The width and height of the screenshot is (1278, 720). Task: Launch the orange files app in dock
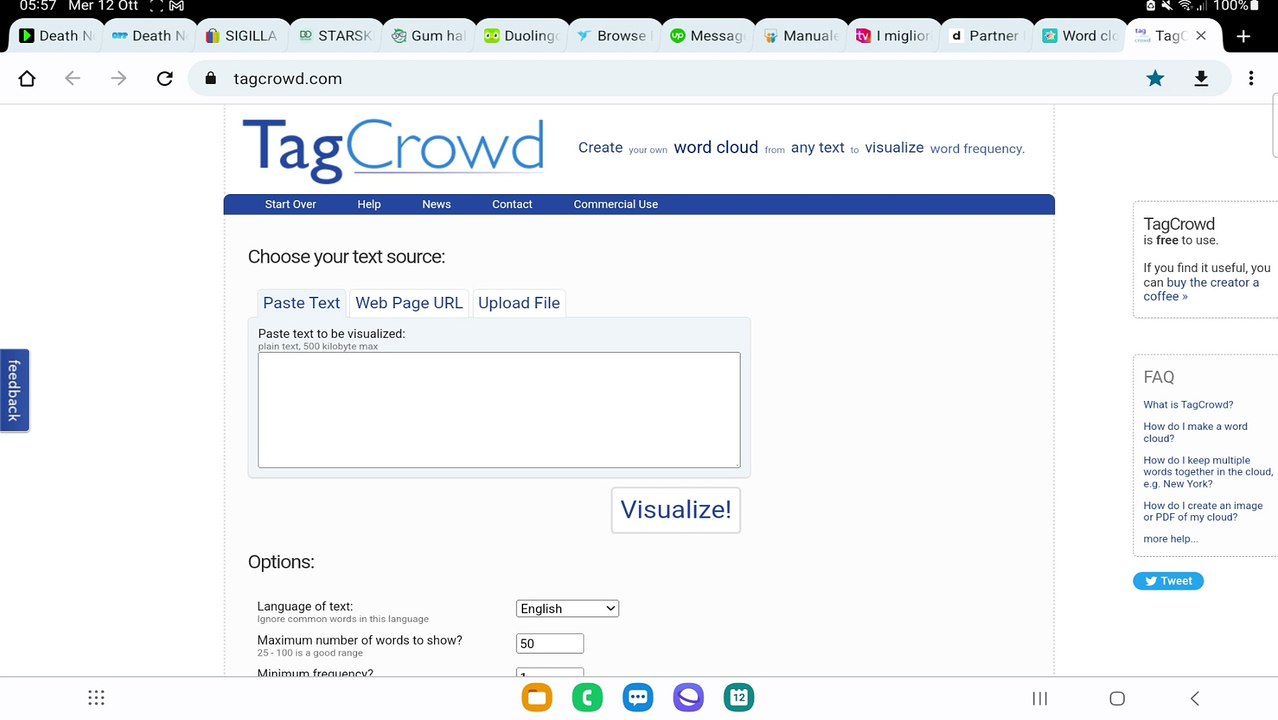[x=537, y=697]
